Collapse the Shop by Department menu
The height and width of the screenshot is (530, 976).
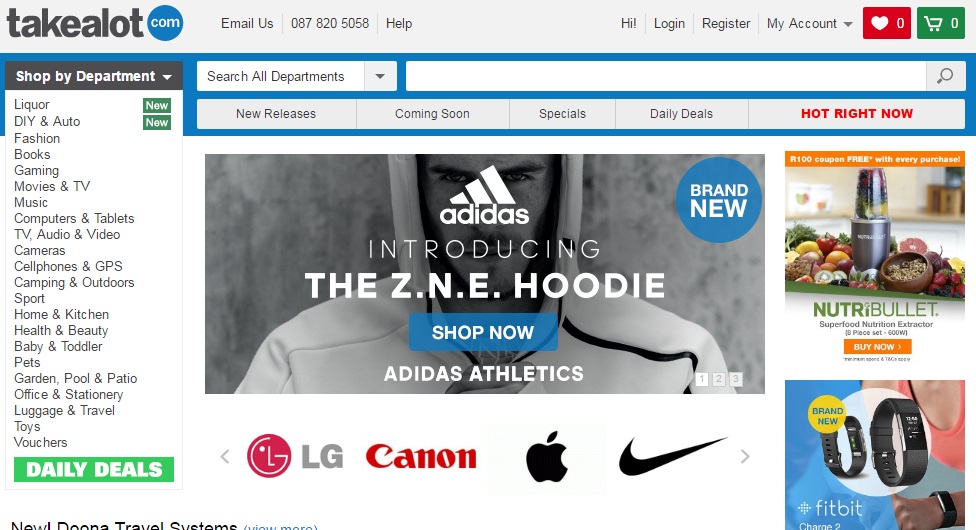tap(94, 76)
